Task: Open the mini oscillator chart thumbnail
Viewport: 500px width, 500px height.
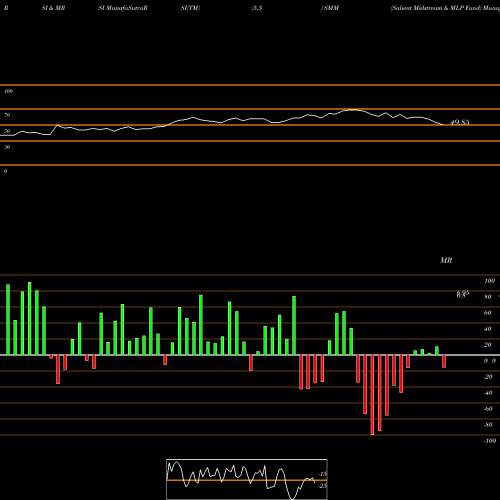Action: pos(247,479)
